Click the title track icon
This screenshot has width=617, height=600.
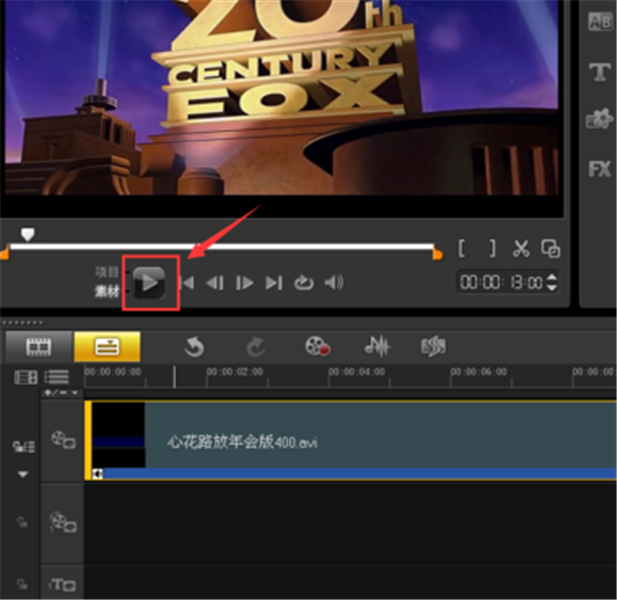[x=62, y=585]
